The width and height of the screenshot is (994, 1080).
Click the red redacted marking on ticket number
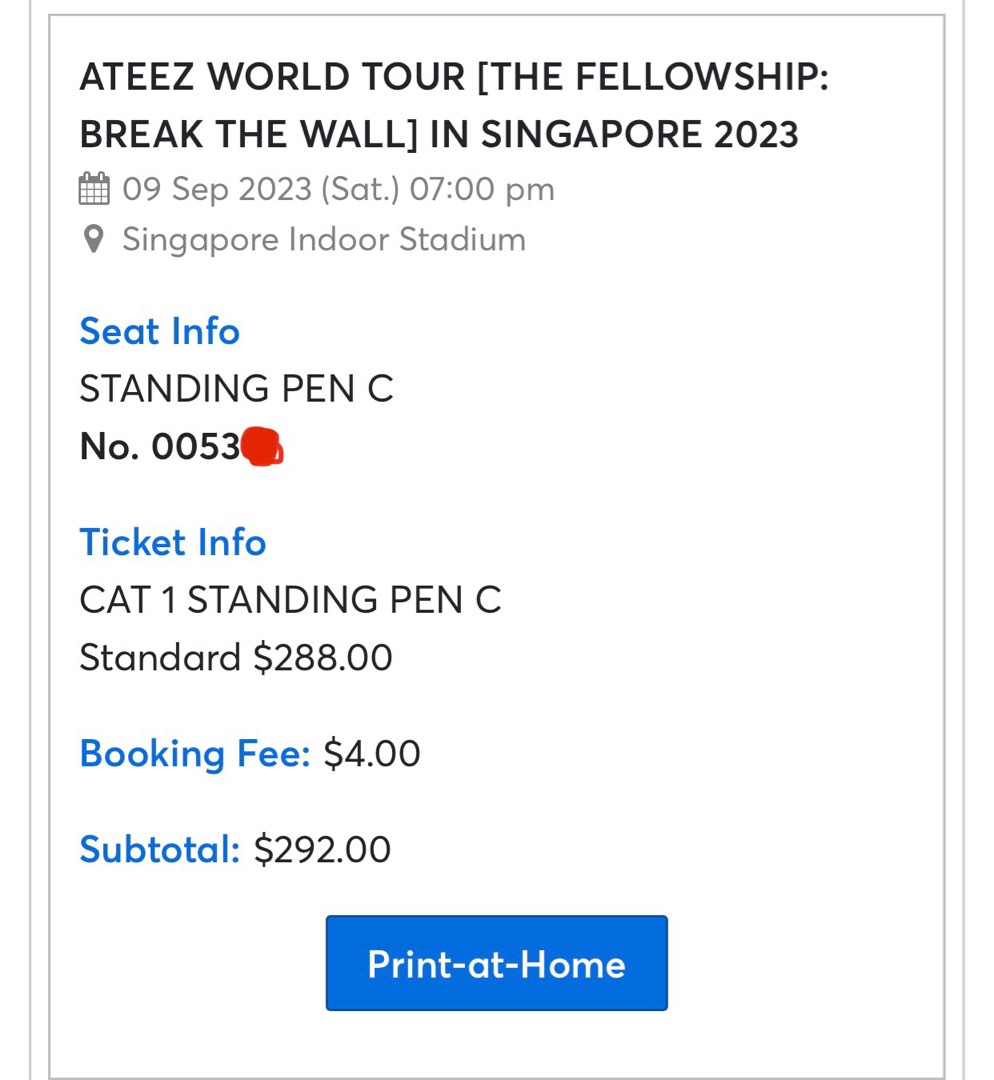click(263, 447)
